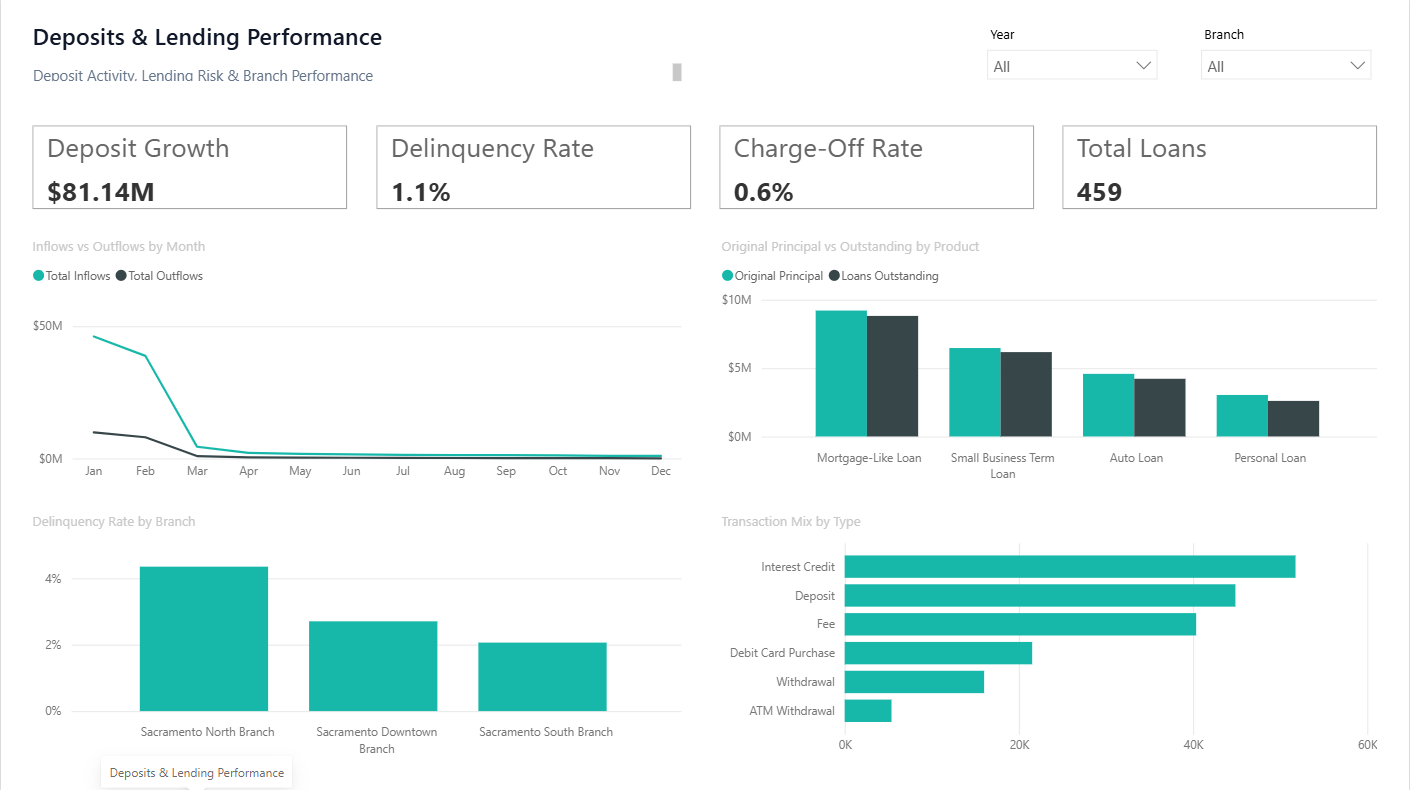
Task: Click the Deposit Growth KPI card
Action: coord(190,167)
